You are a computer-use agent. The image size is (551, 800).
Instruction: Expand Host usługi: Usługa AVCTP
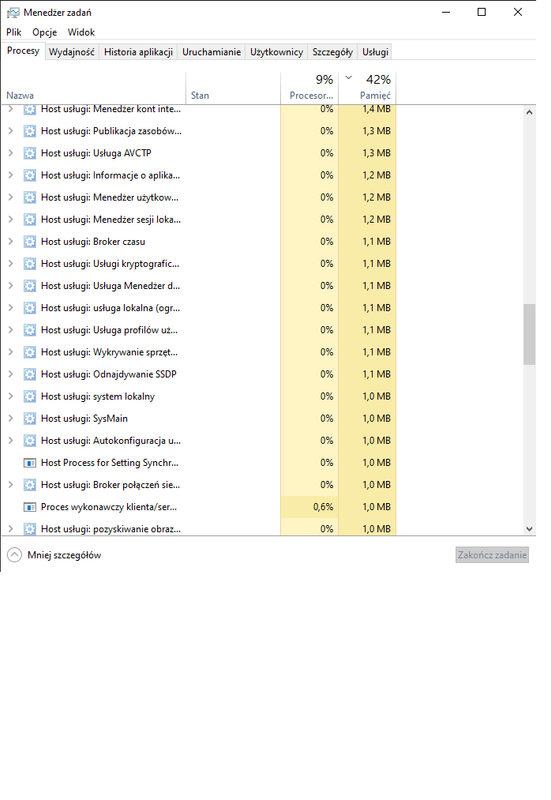[x=11, y=153]
